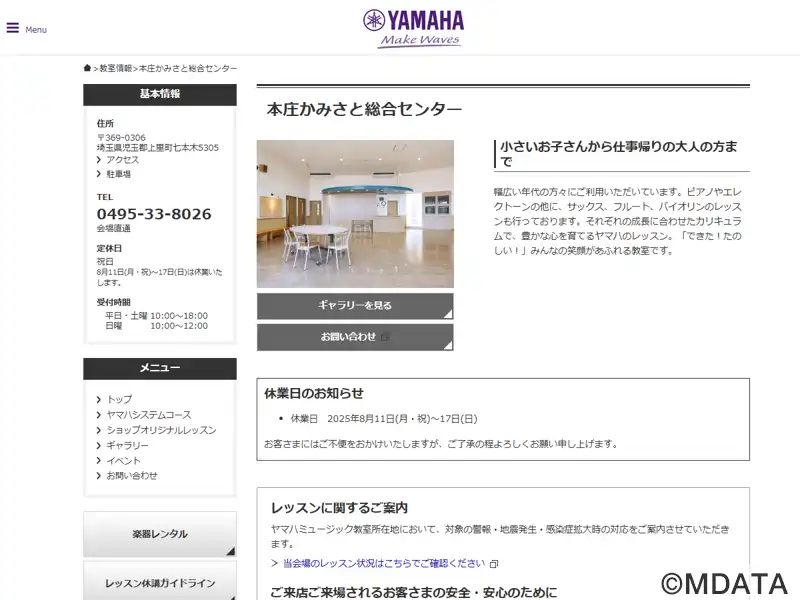Click the 楽器レンタル banner button
The height and width of the screenshot is (600, 800).
pos(160,534)
